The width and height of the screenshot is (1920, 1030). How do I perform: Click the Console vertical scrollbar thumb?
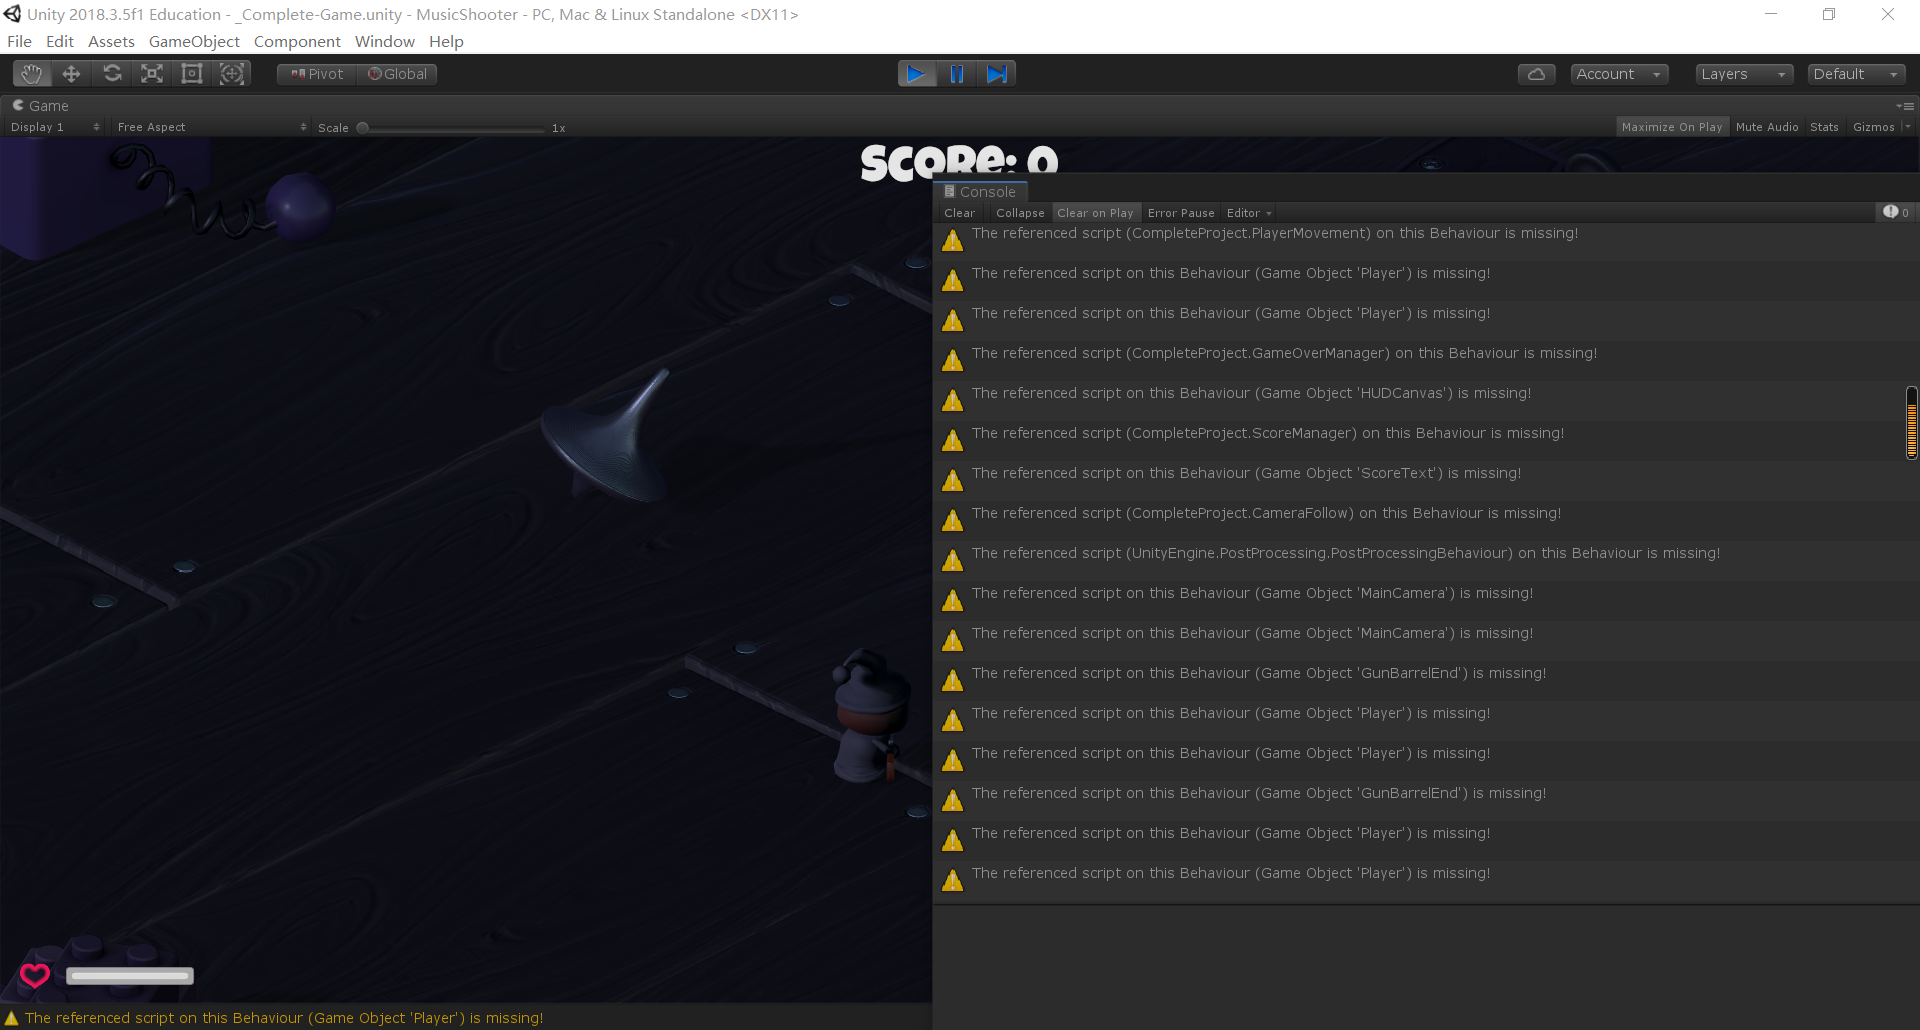(x=1912, y=423)
